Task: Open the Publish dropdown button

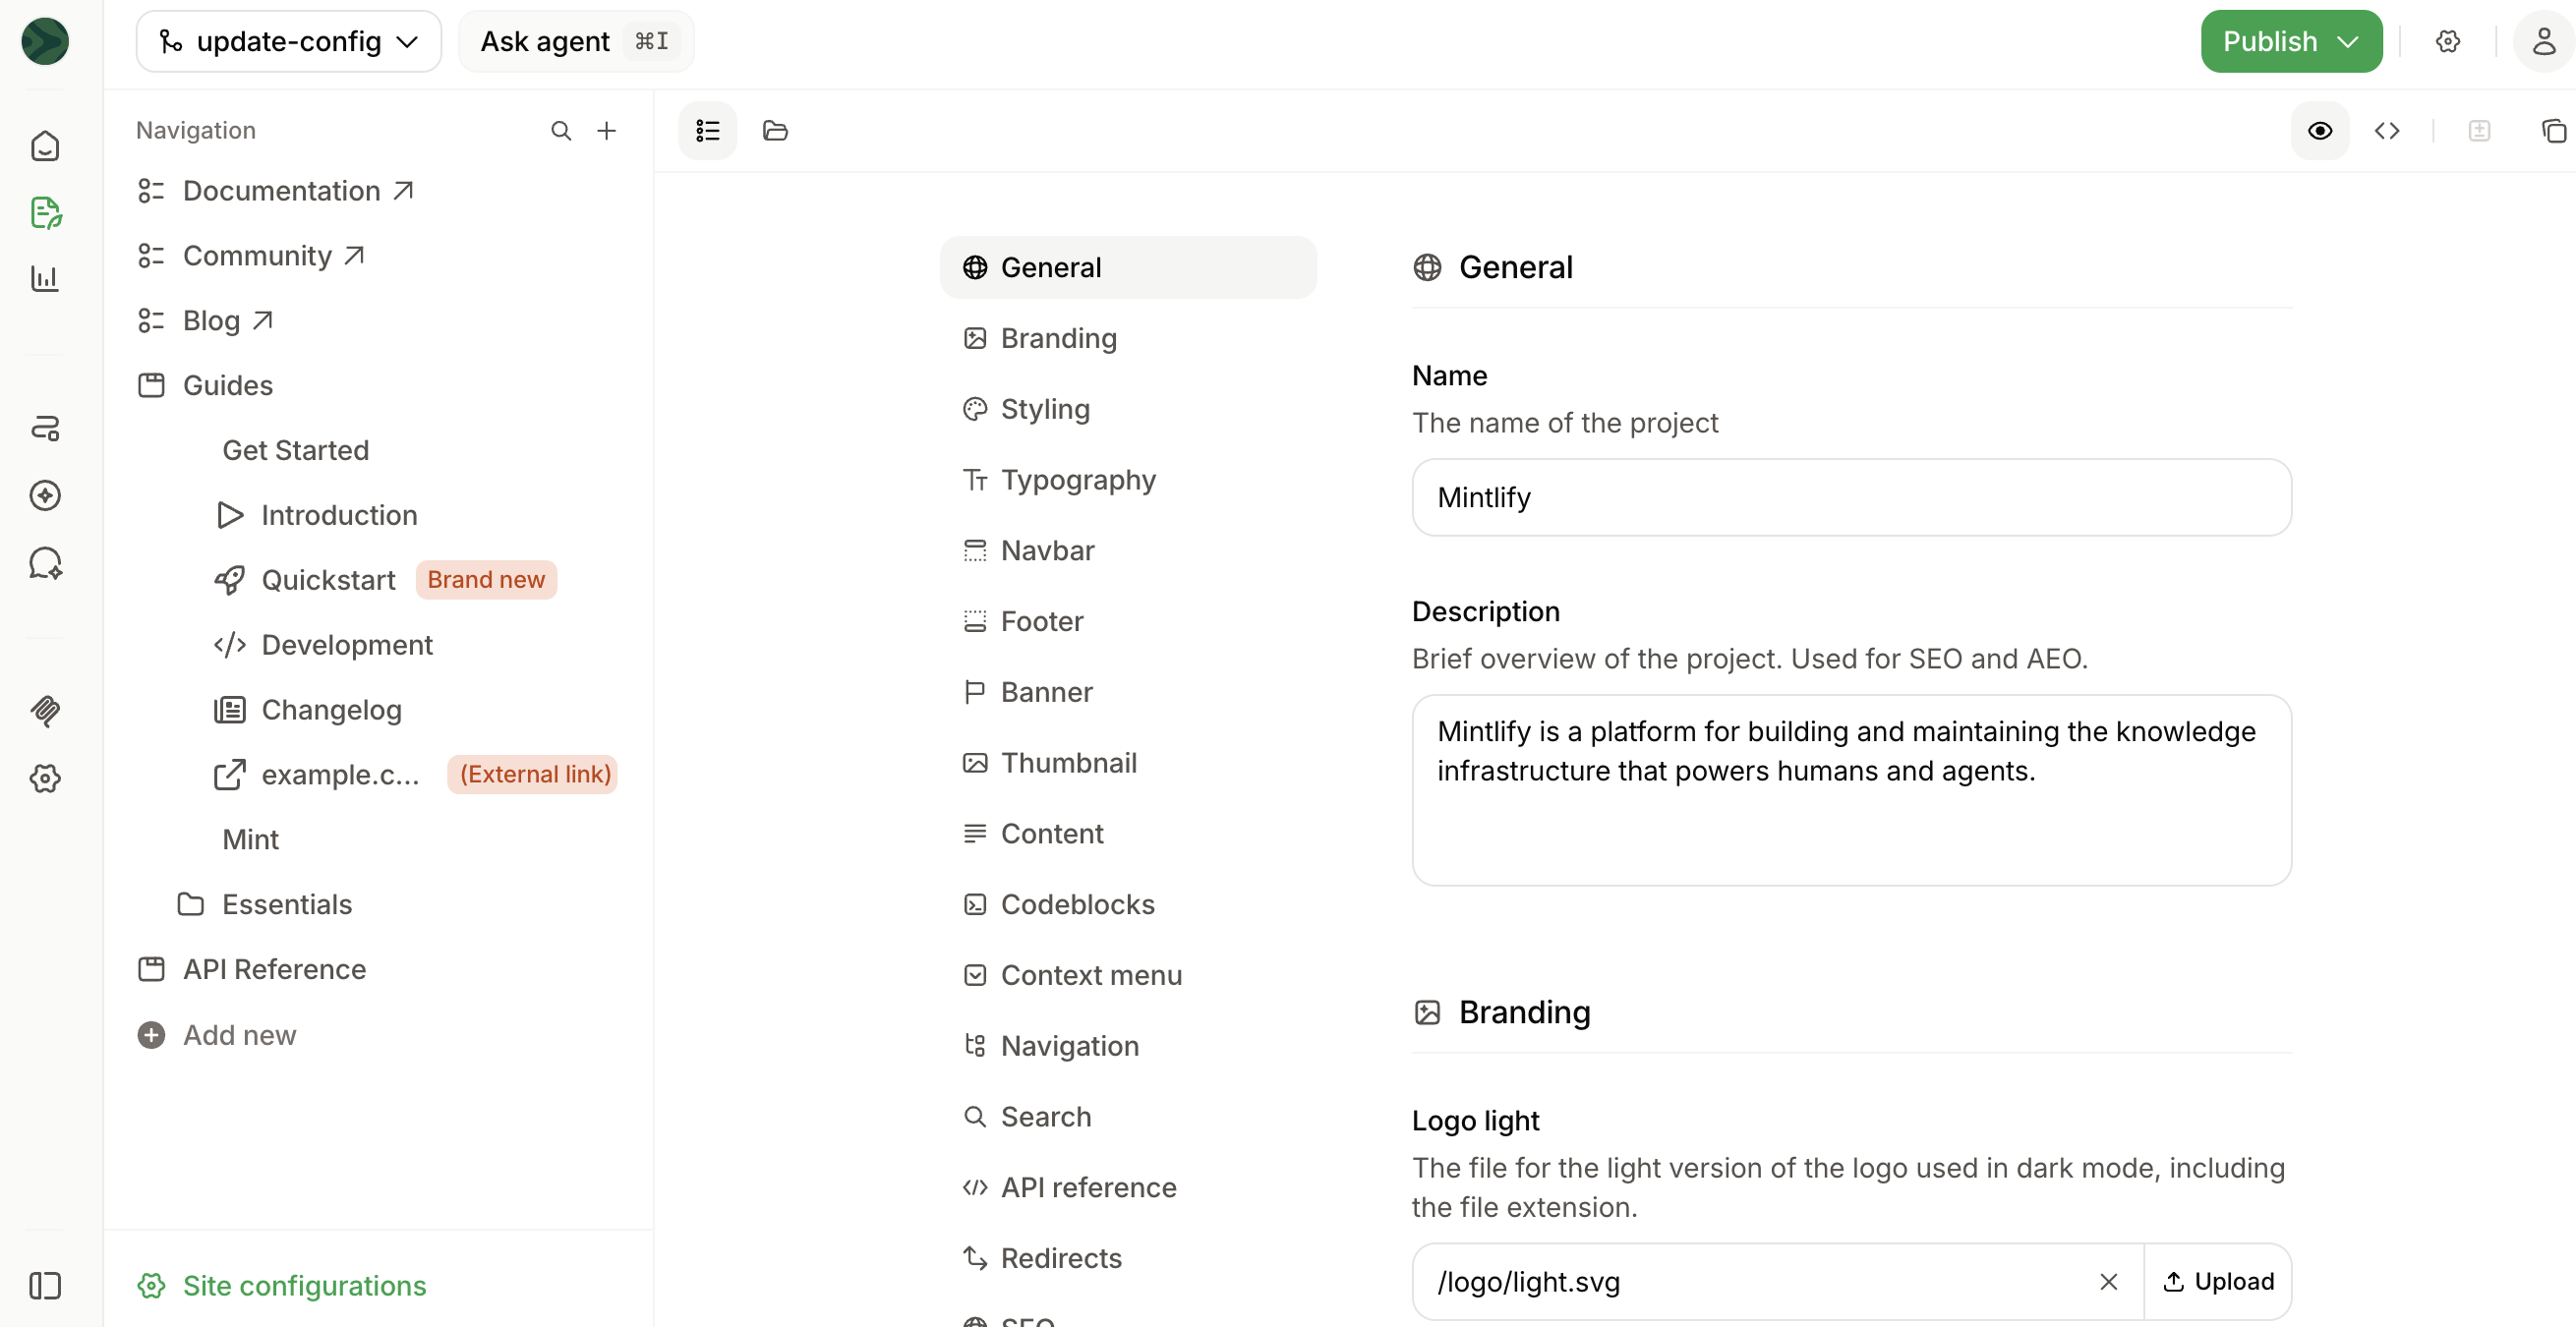Action: [2291, 41]
